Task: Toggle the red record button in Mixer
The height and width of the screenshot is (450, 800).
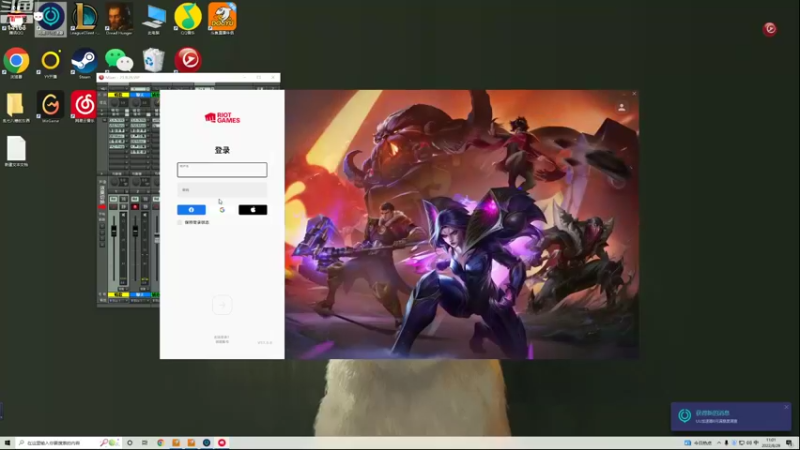Action: pyautogui.click(x=135, y=207)
